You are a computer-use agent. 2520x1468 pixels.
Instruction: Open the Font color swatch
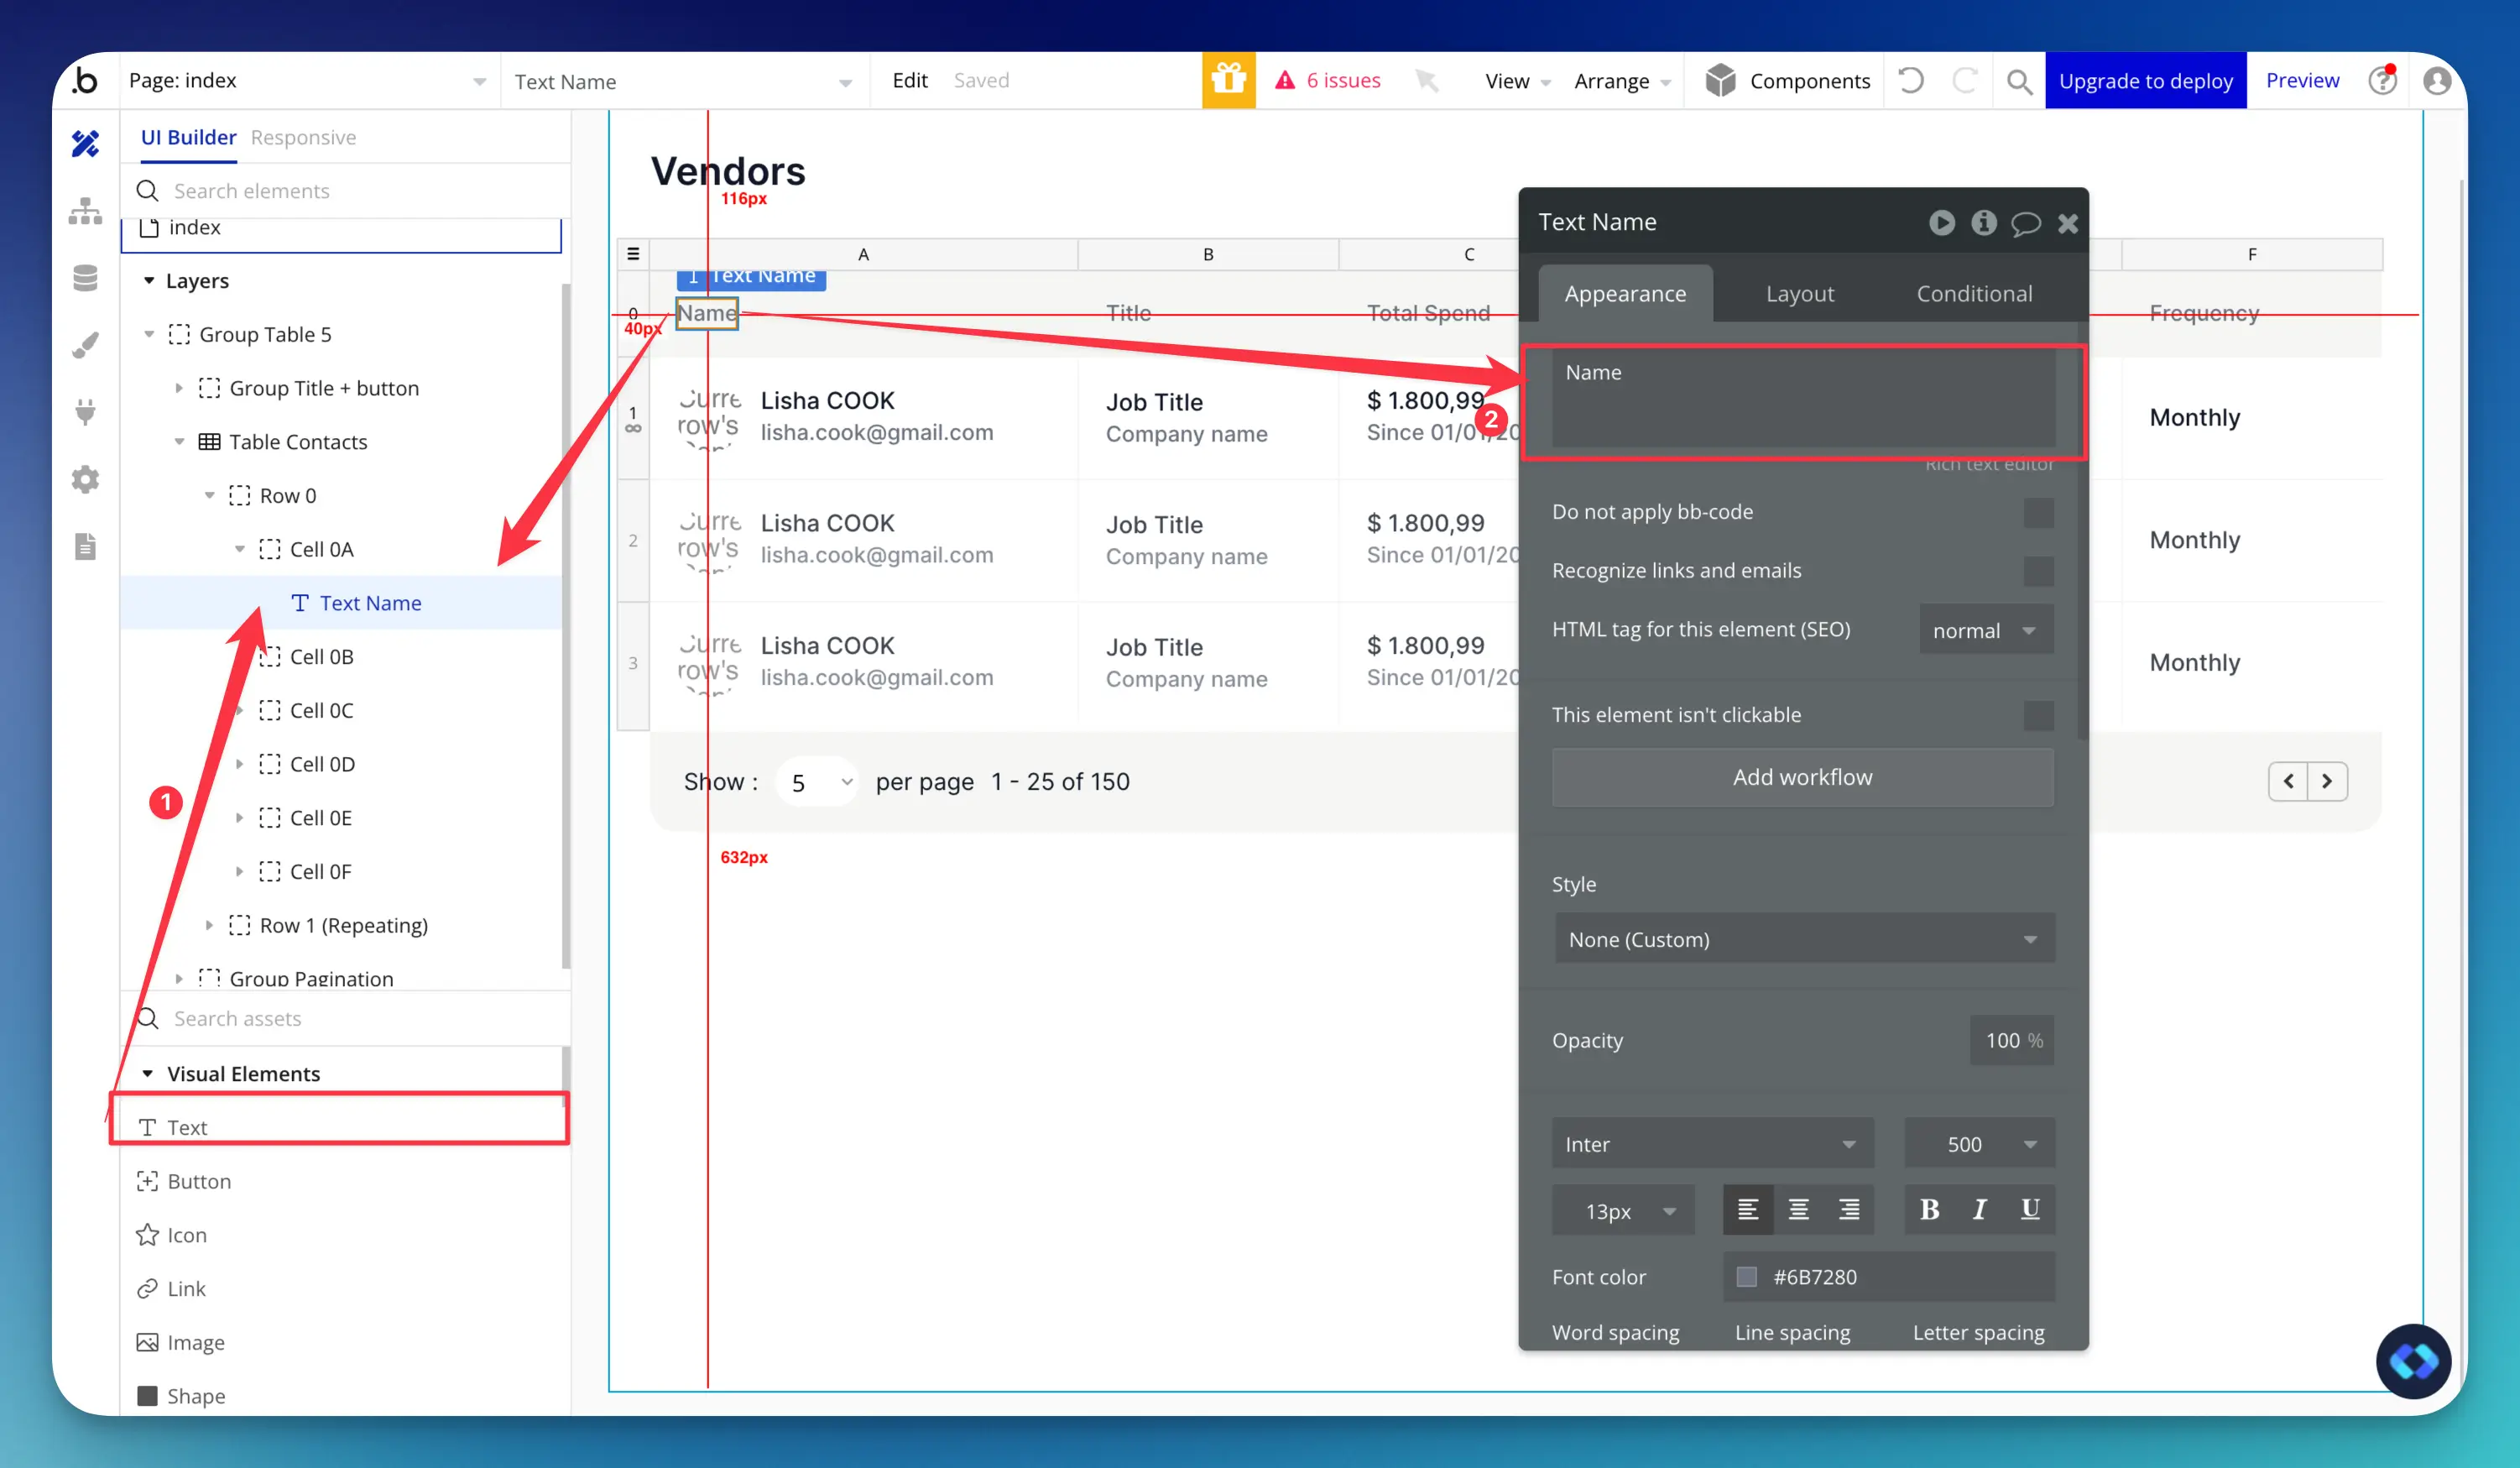pos(1746,1277)
